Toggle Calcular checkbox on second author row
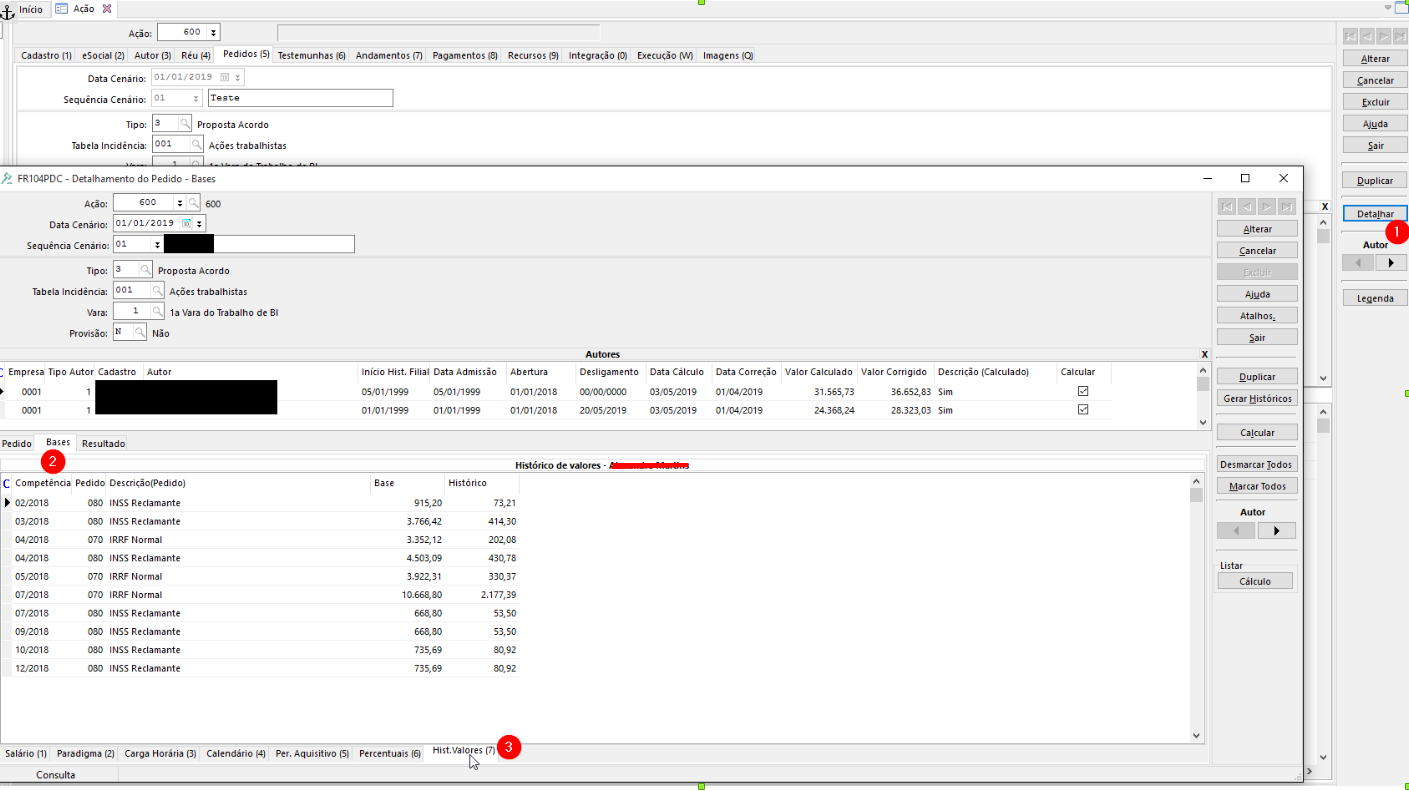1409x791 pixels. point(1083,410)
